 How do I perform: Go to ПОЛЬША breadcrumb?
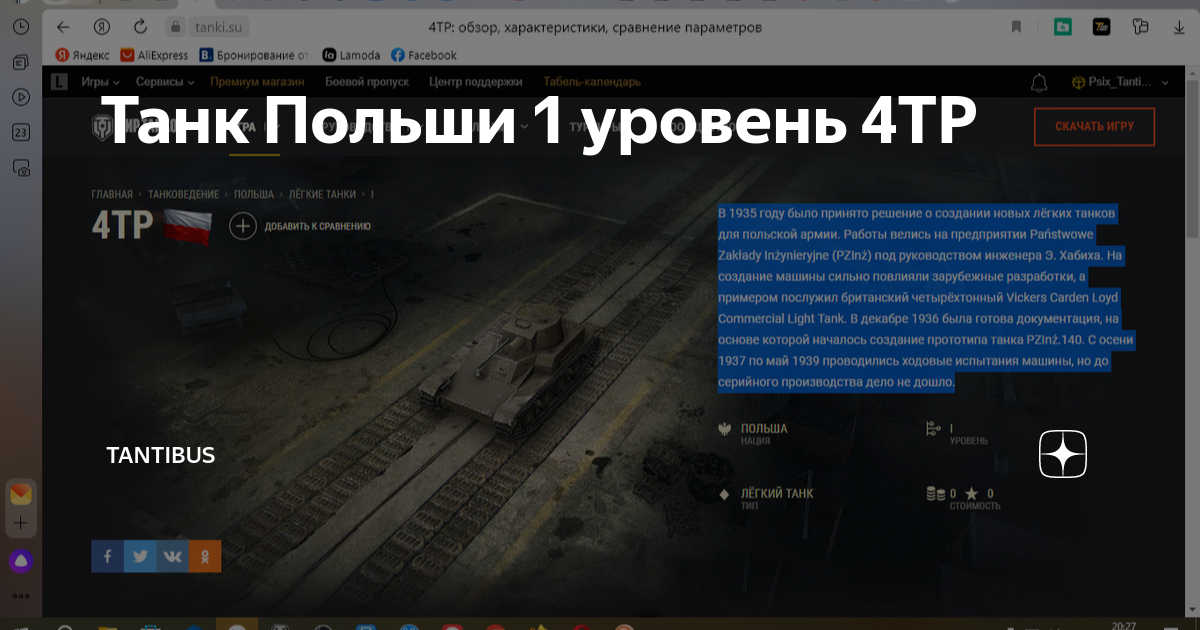254,194
